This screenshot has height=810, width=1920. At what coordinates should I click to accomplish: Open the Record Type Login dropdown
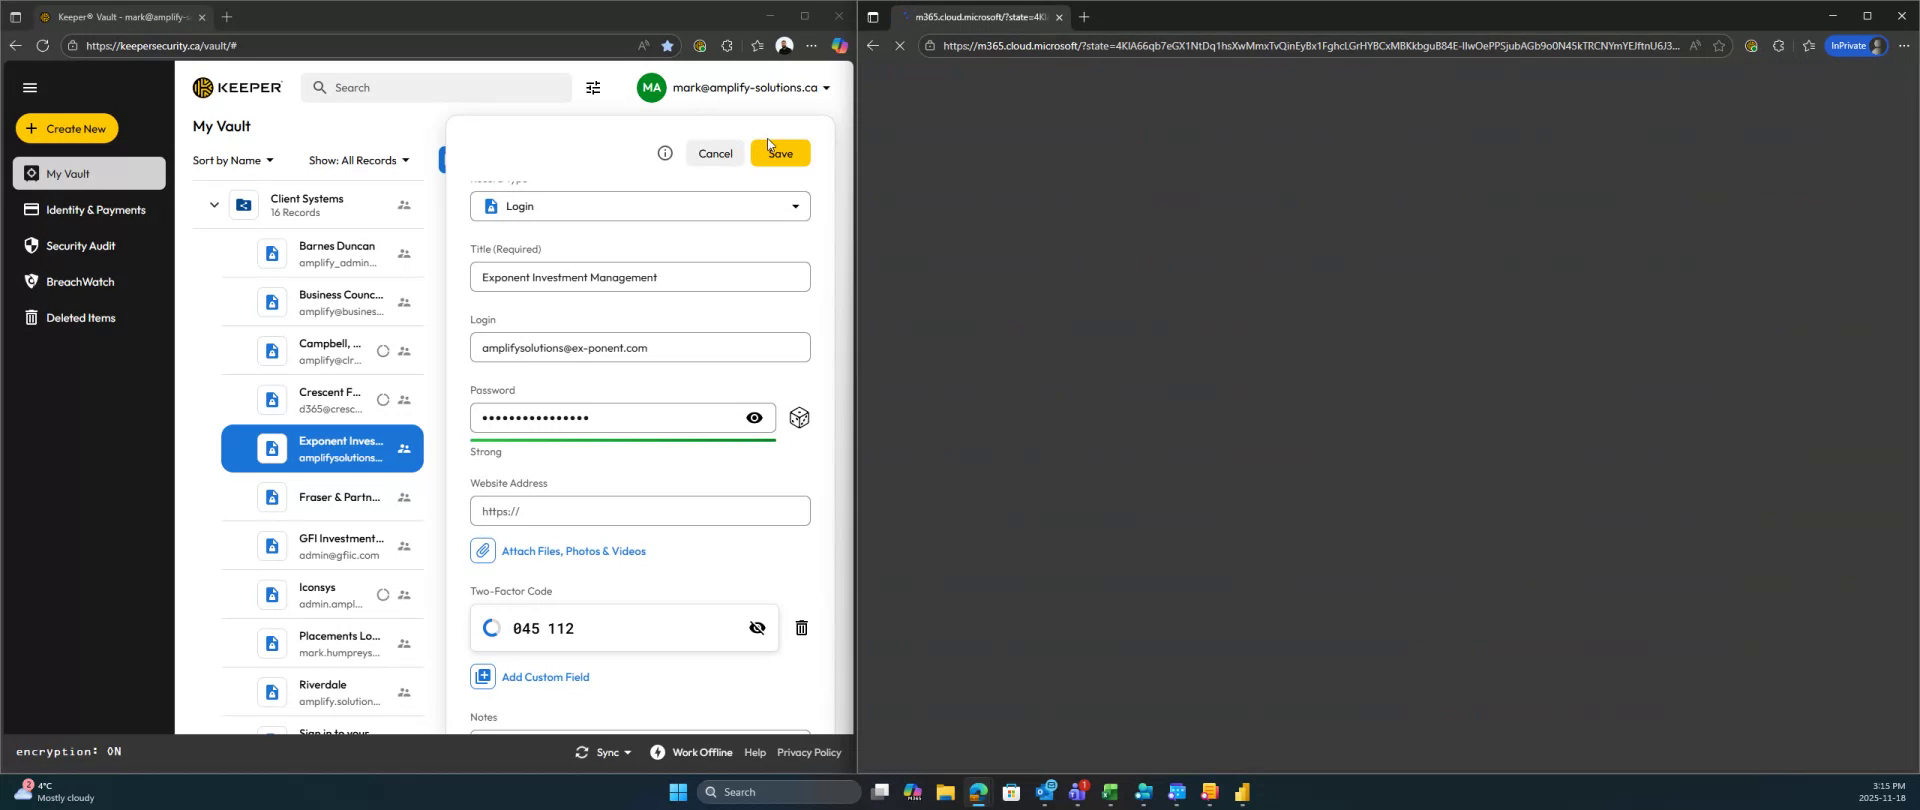point(640,206)
